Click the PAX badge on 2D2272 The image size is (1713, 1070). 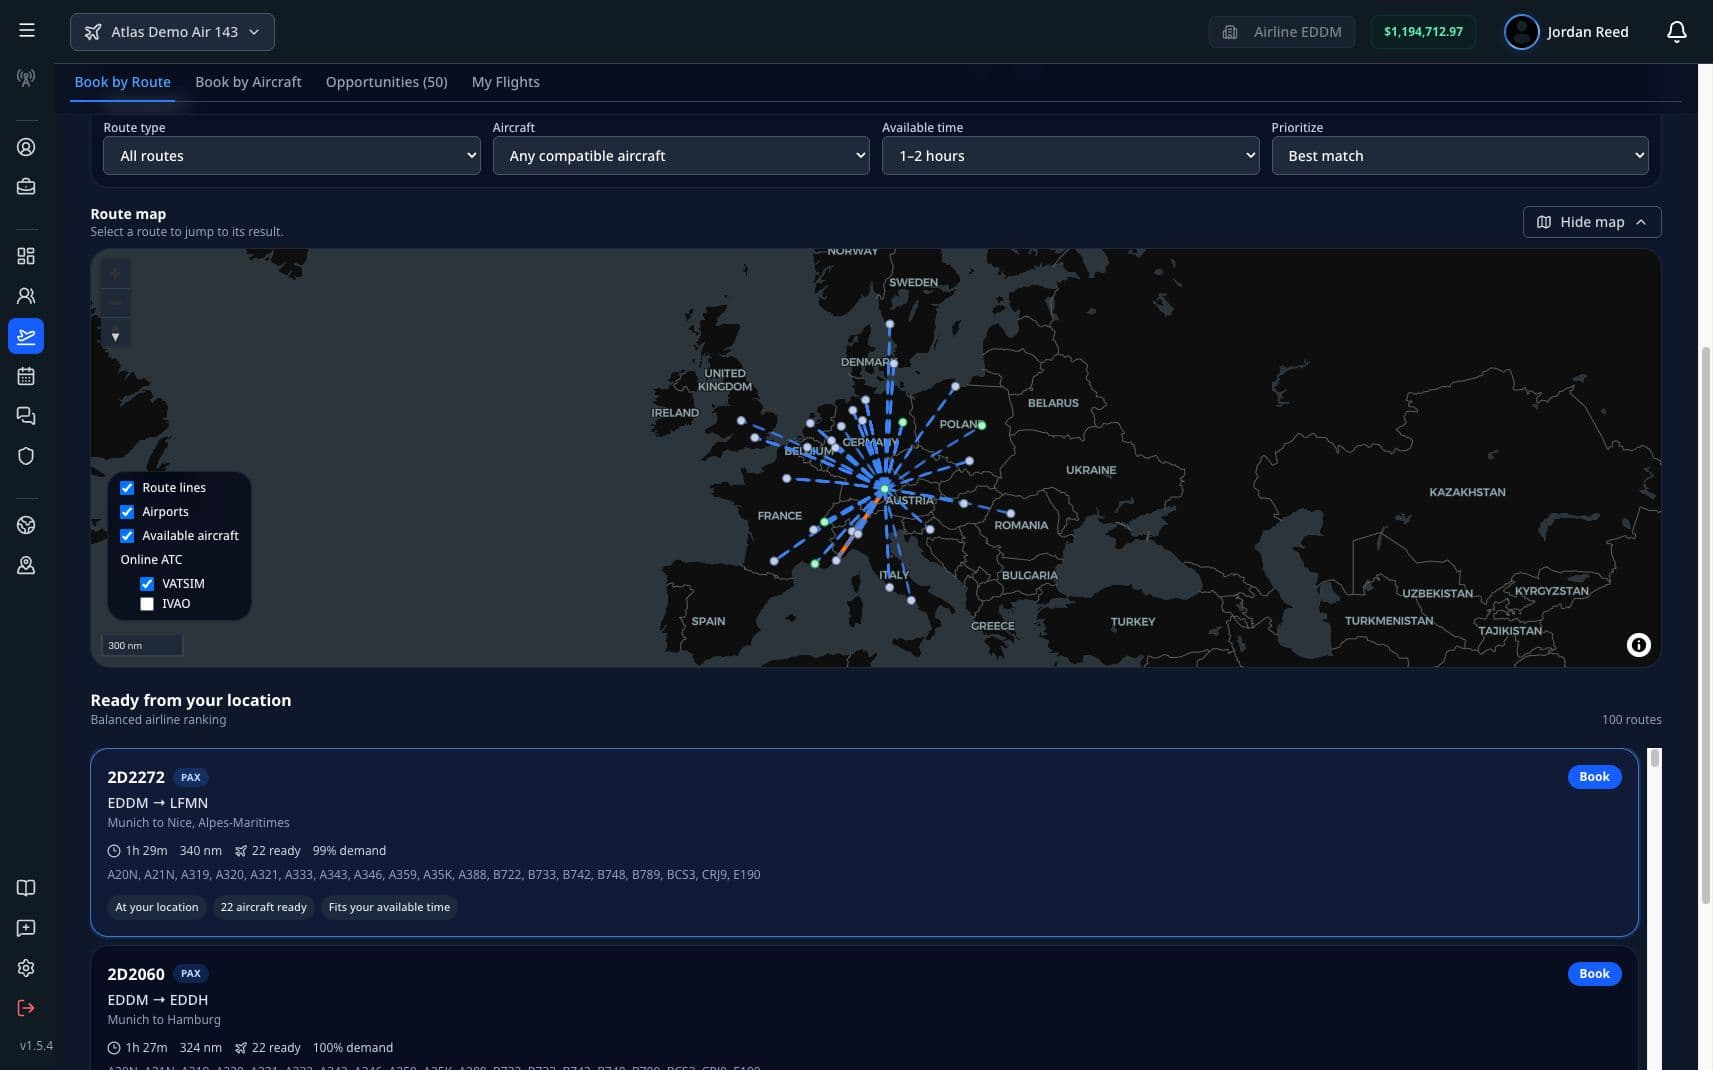click(190, 777)
